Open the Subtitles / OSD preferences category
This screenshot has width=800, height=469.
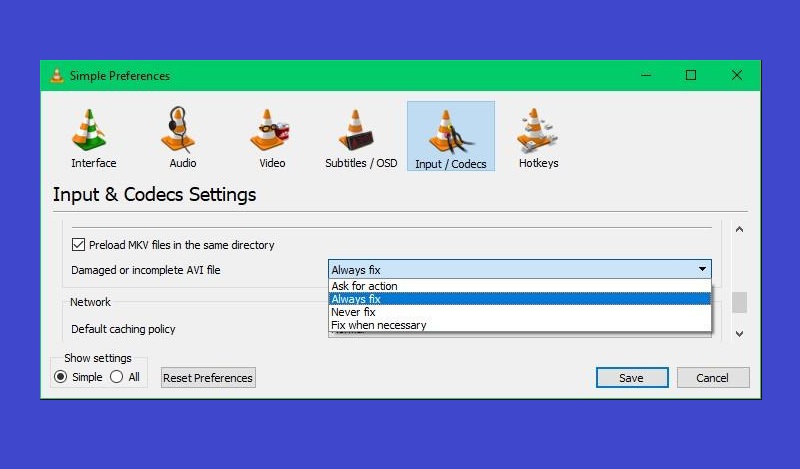point(361,138)
